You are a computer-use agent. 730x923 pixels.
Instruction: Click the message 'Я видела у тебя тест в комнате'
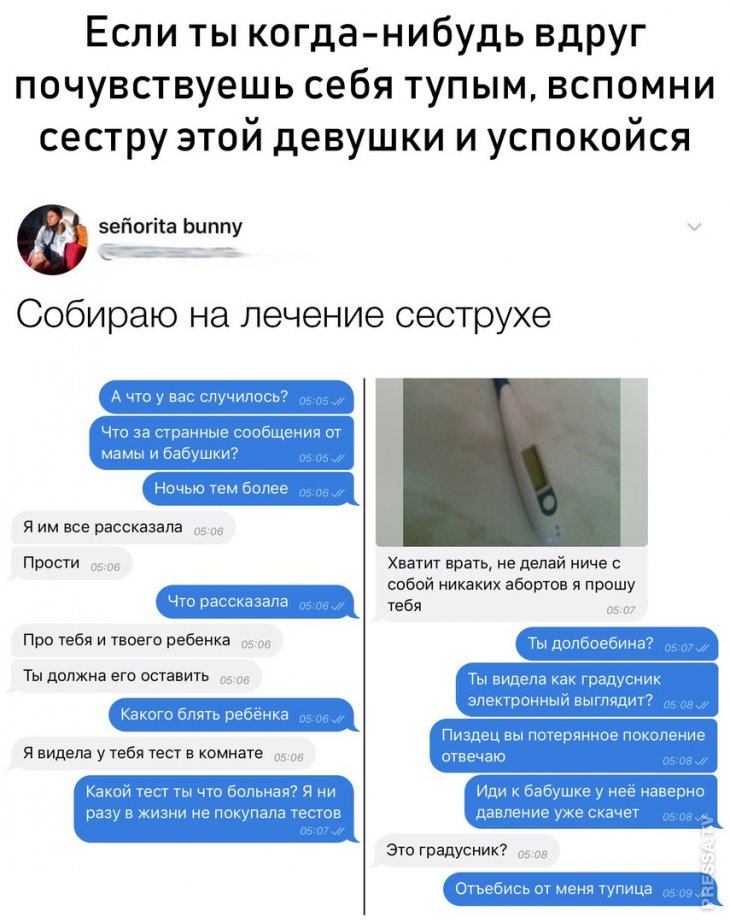(162, 753)
